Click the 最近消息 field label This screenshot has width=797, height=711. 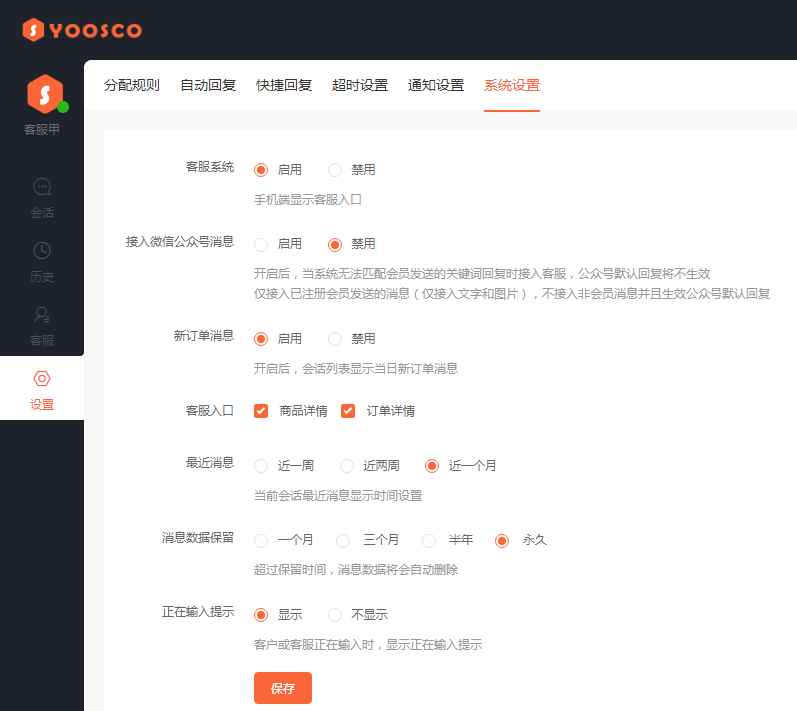pos(210,463)
